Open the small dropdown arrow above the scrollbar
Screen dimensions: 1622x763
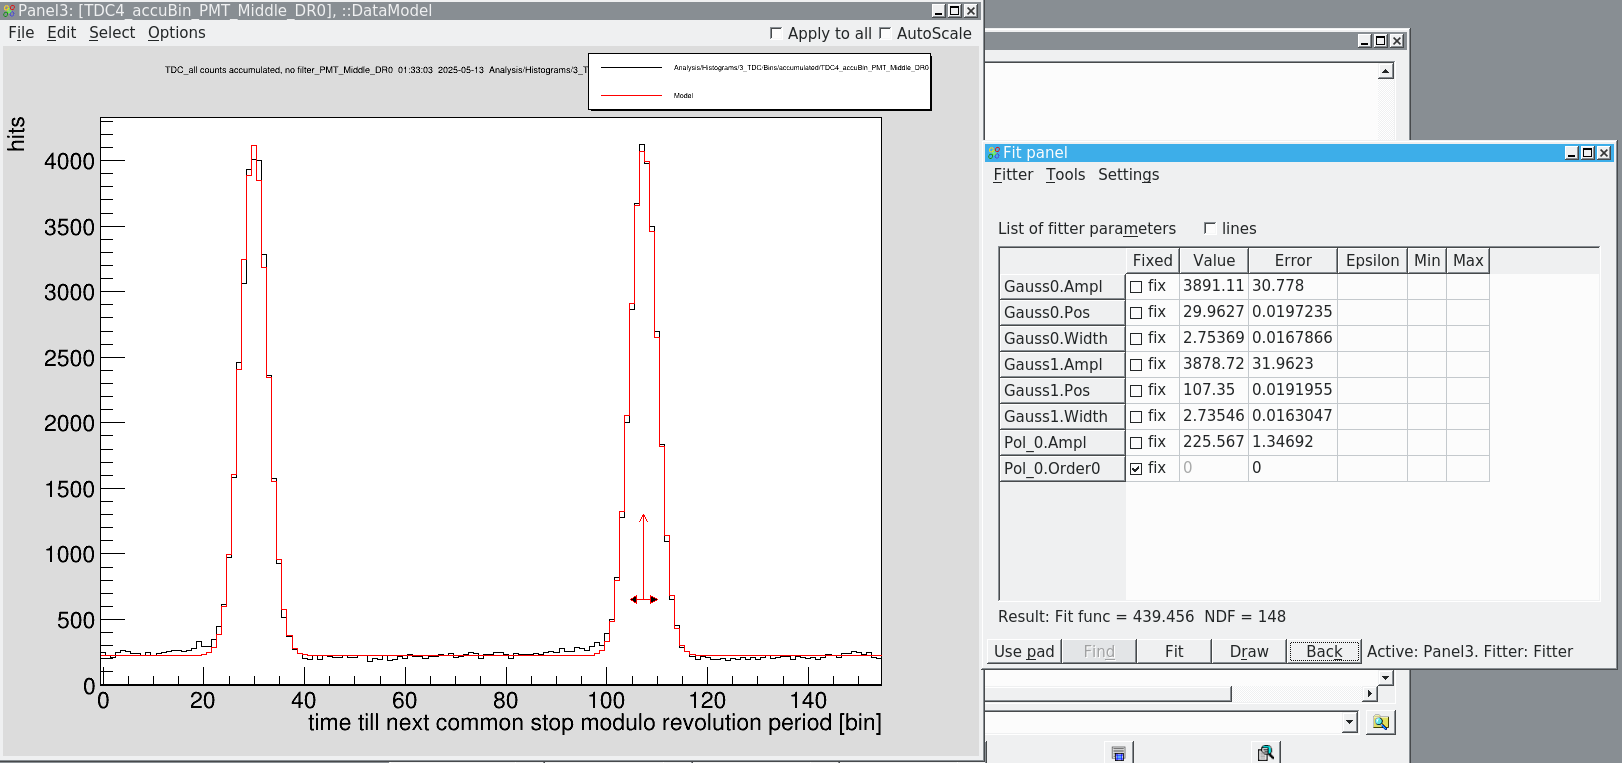pos(1386,678)
